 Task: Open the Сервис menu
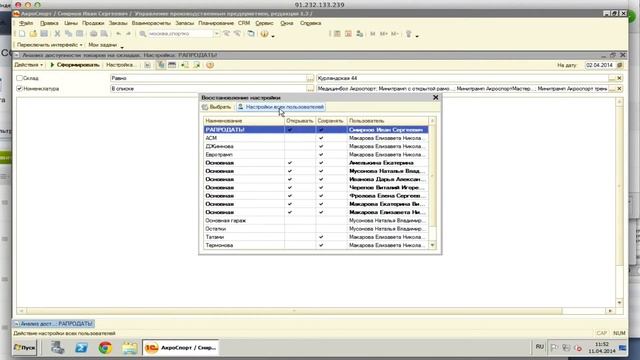(264, 23)
